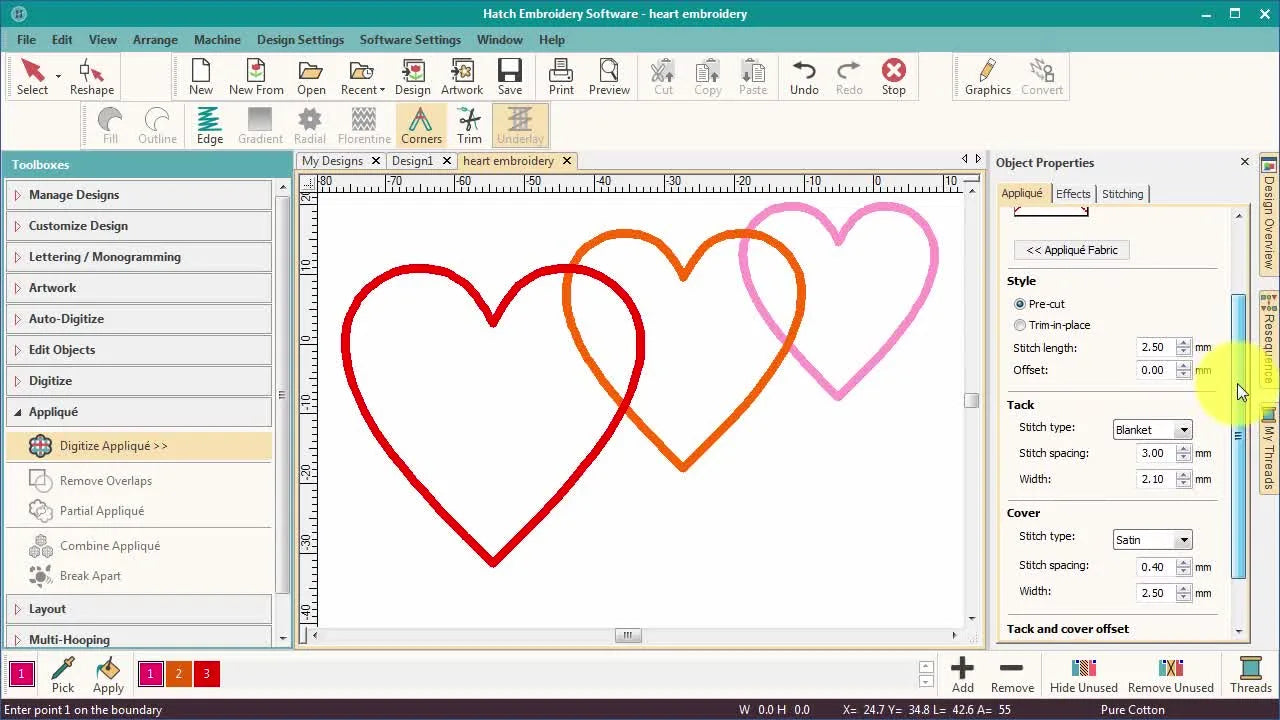1280x720 pixels.
Task: Expand the Auto-Digitize toolbox
Action: [138, 319]
